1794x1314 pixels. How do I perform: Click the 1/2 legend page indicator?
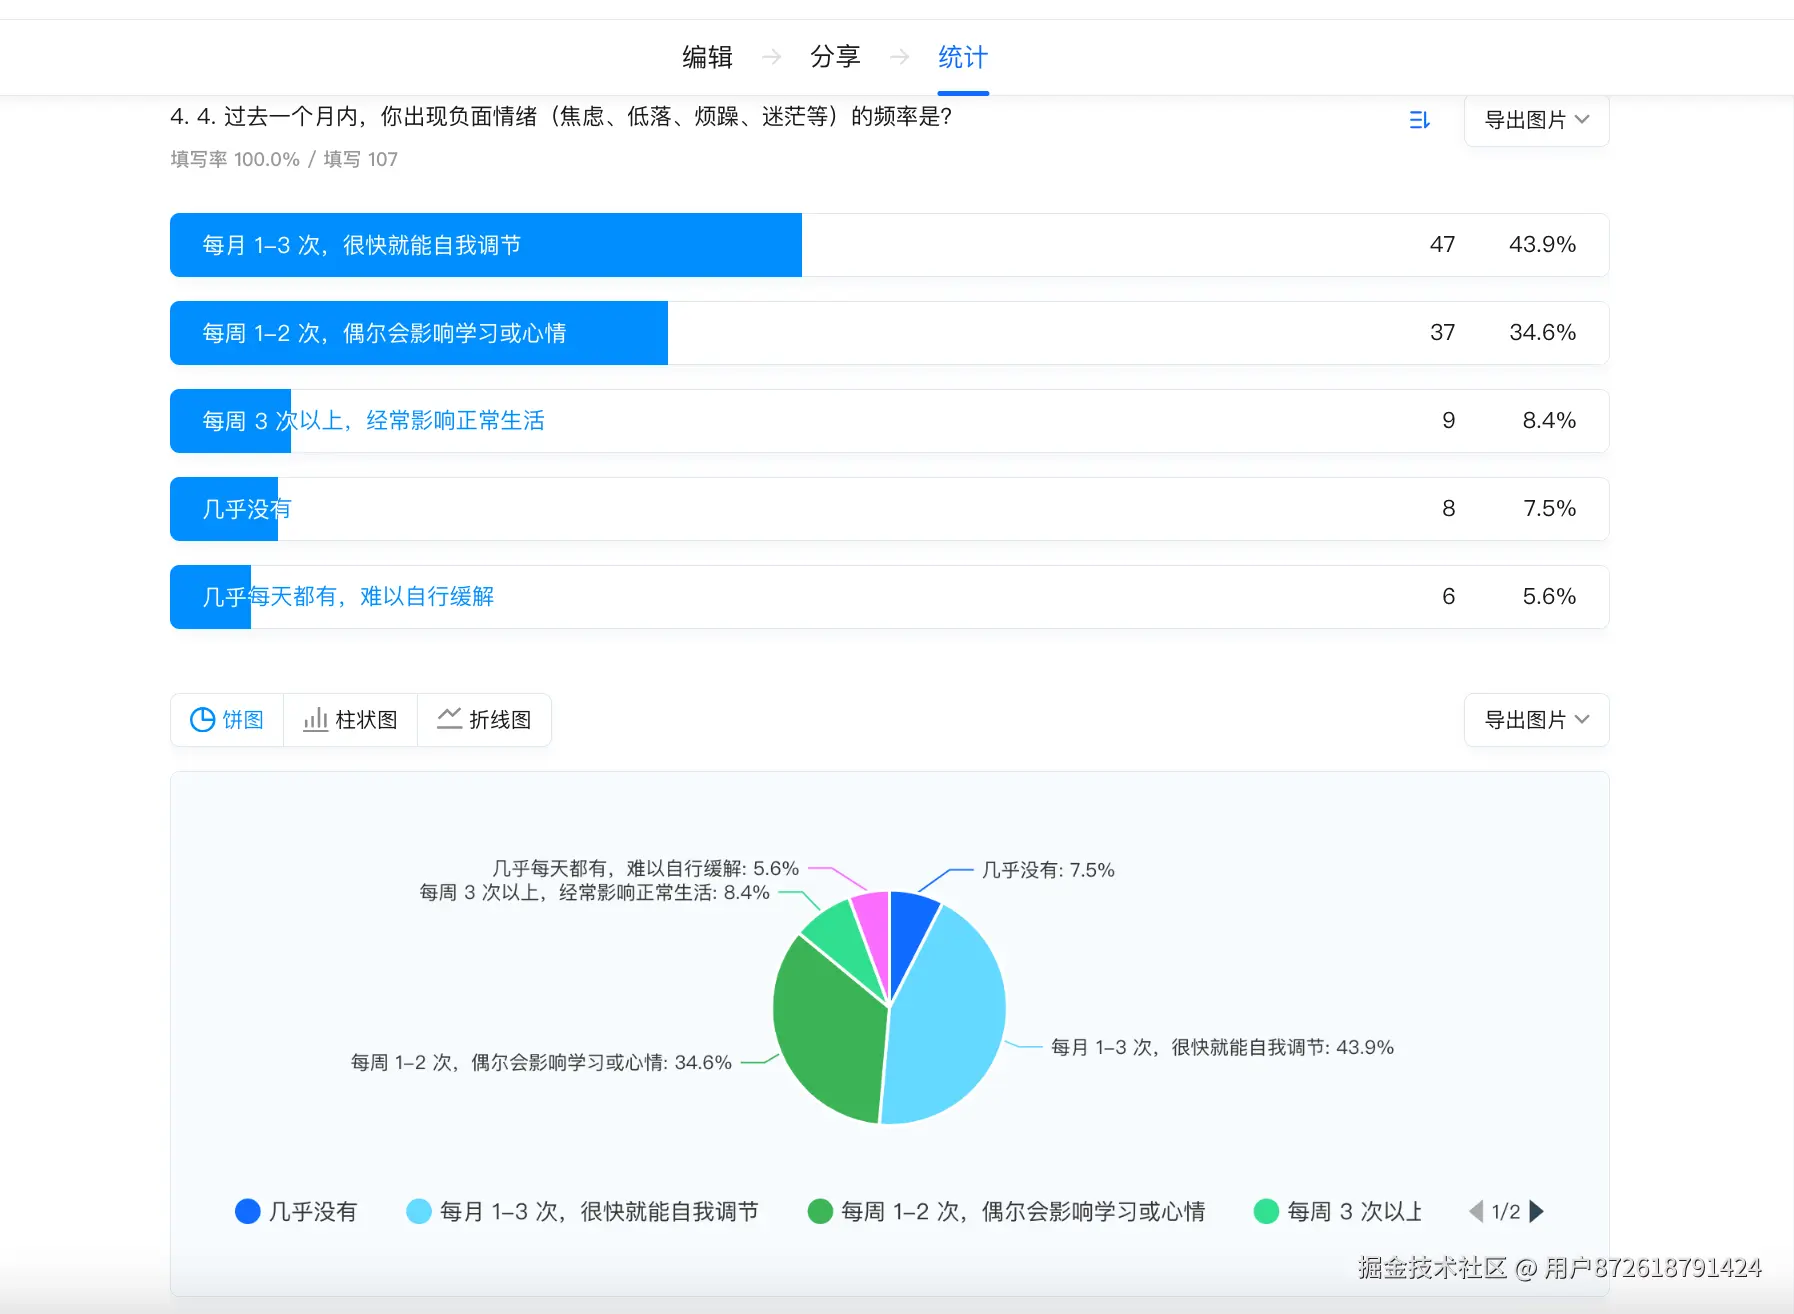click(x=1506, y=1212)
